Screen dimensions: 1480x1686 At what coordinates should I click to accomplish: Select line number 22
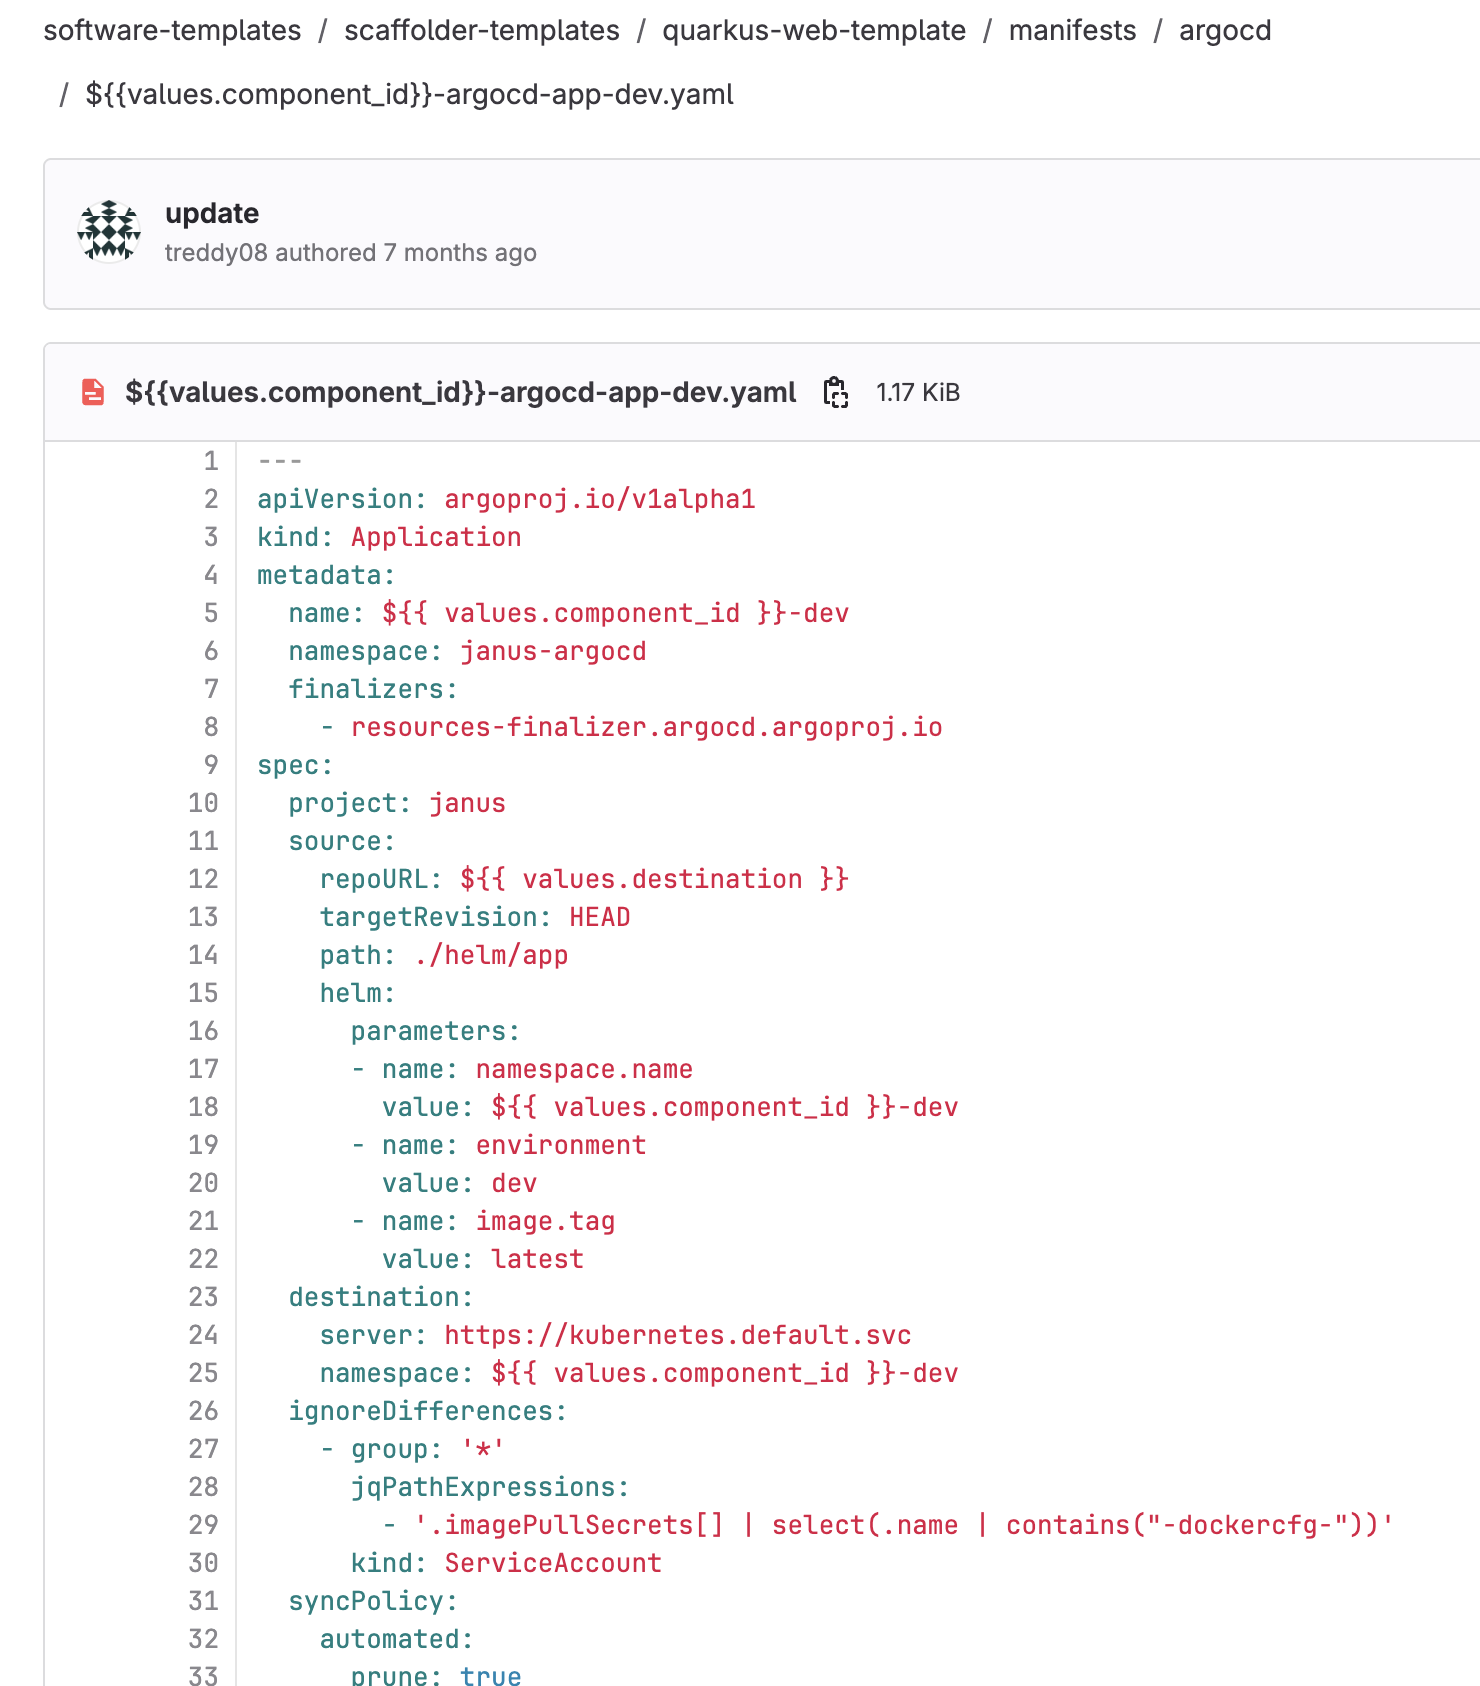[x=203, y=1259]
